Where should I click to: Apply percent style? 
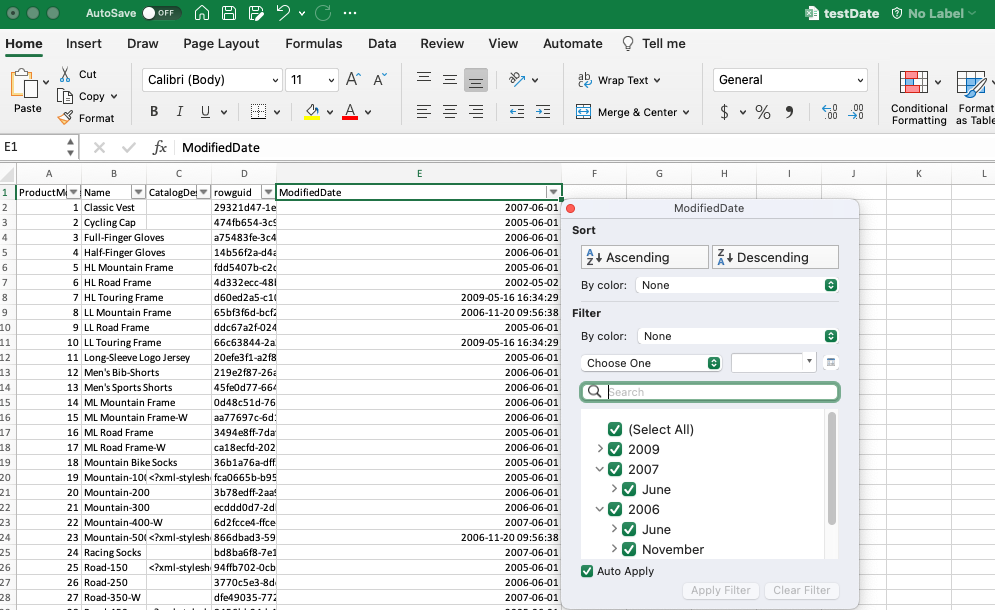[763, 112]
